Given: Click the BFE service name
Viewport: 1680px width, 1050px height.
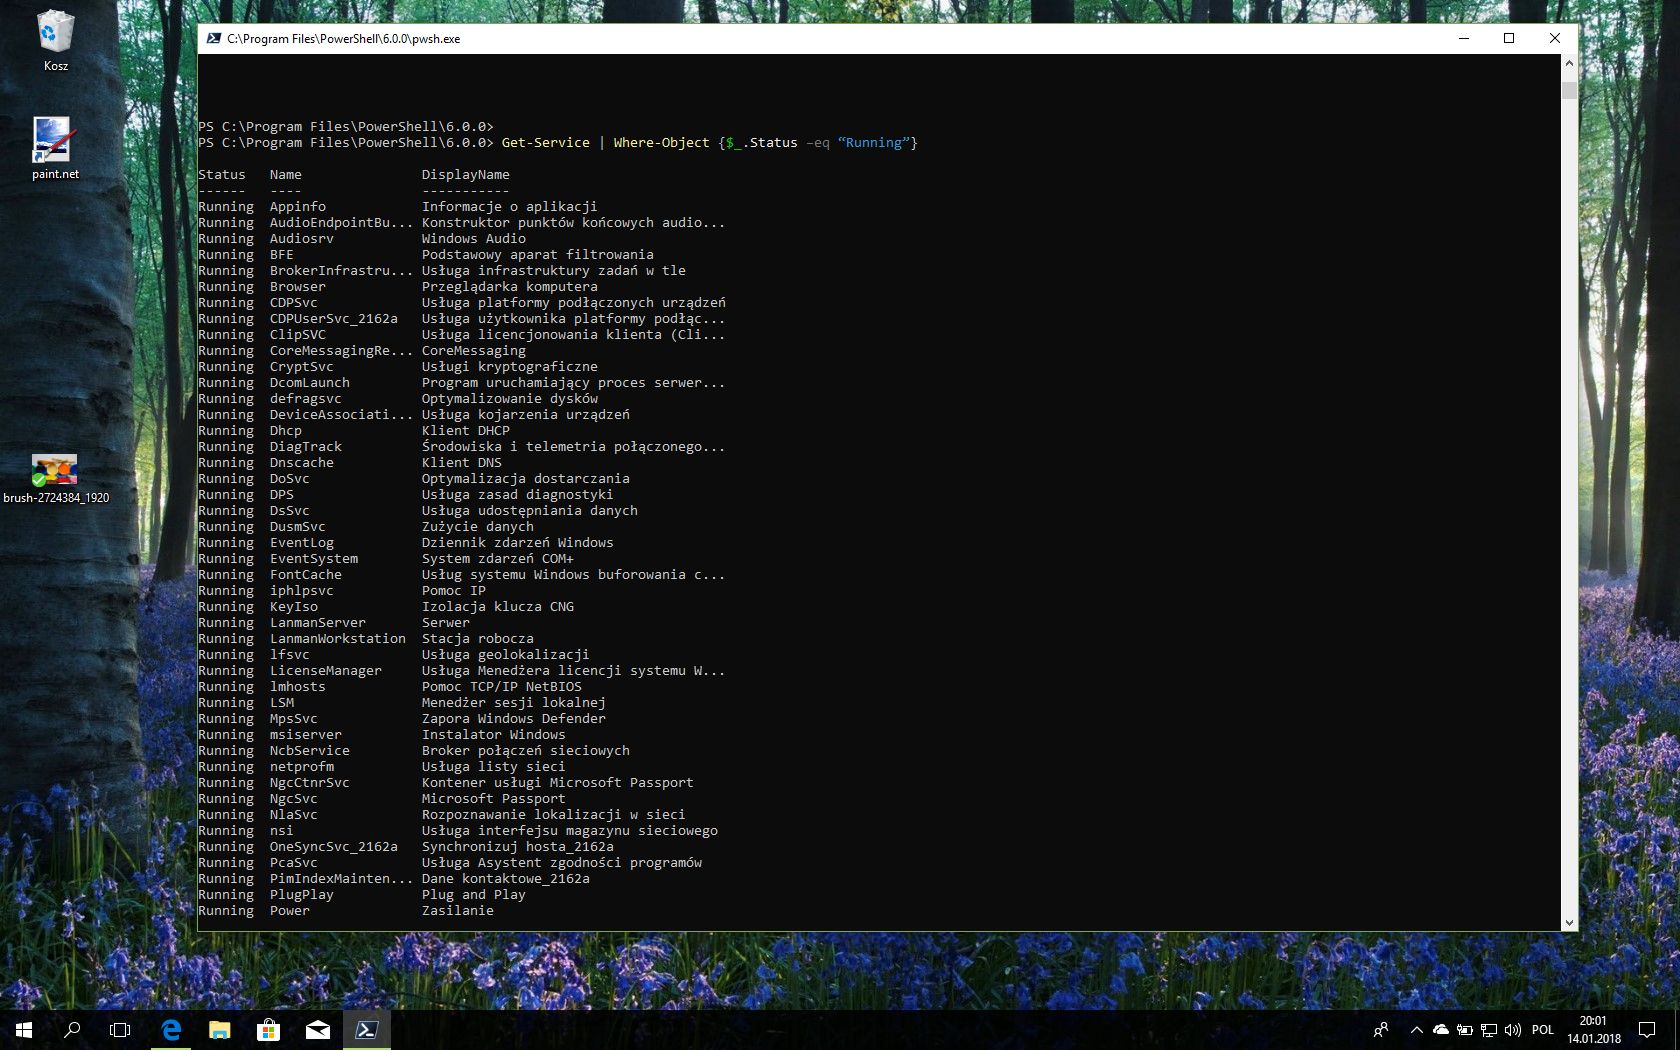Looking at the screenshot, I should pos(282,255).
